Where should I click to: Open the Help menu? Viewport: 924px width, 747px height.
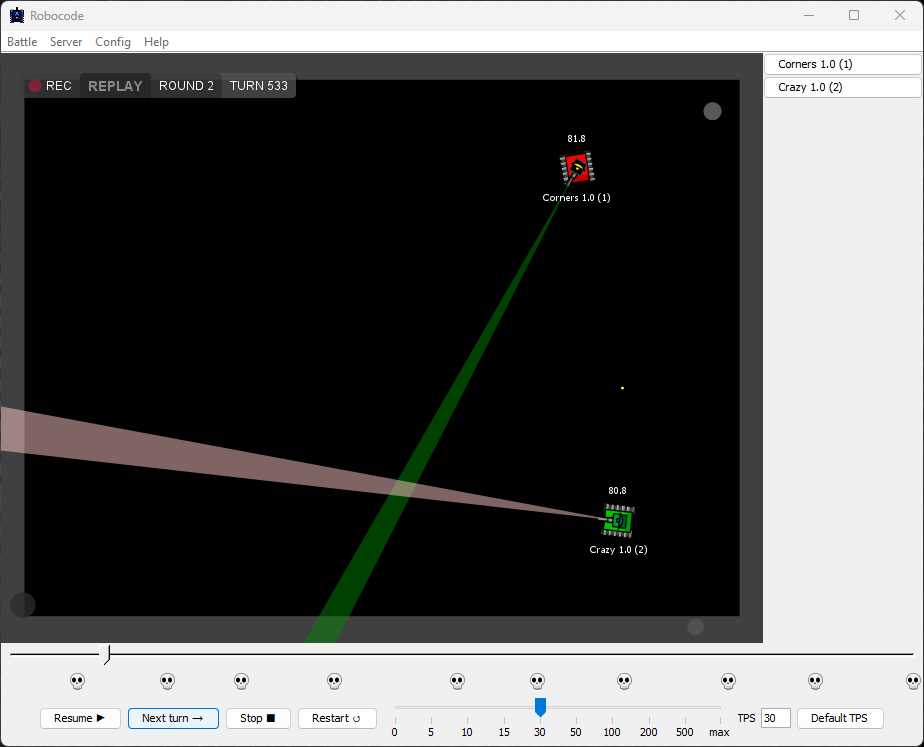[156, 42]
